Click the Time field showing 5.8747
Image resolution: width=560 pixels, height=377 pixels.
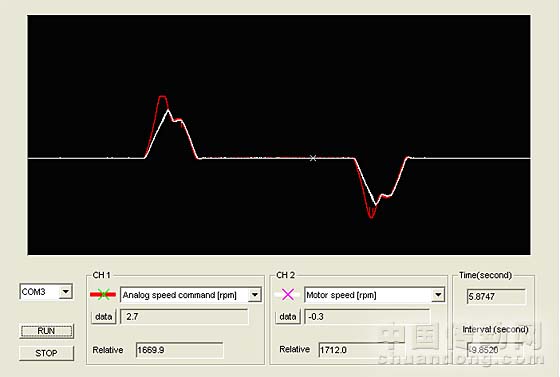(x=496, y=297)
